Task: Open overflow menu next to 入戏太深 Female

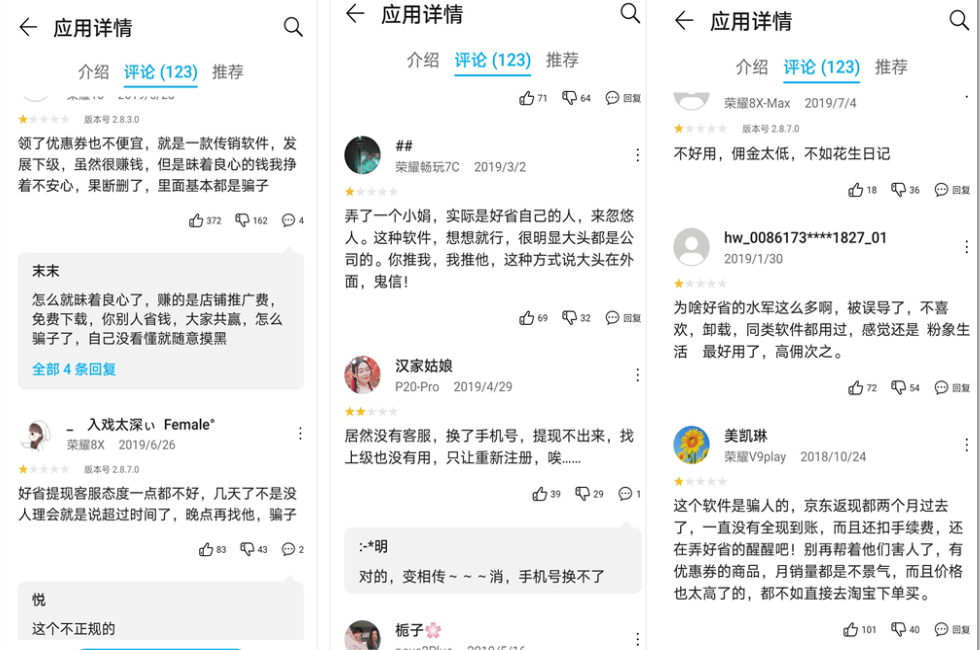Action: click(300, 434)
